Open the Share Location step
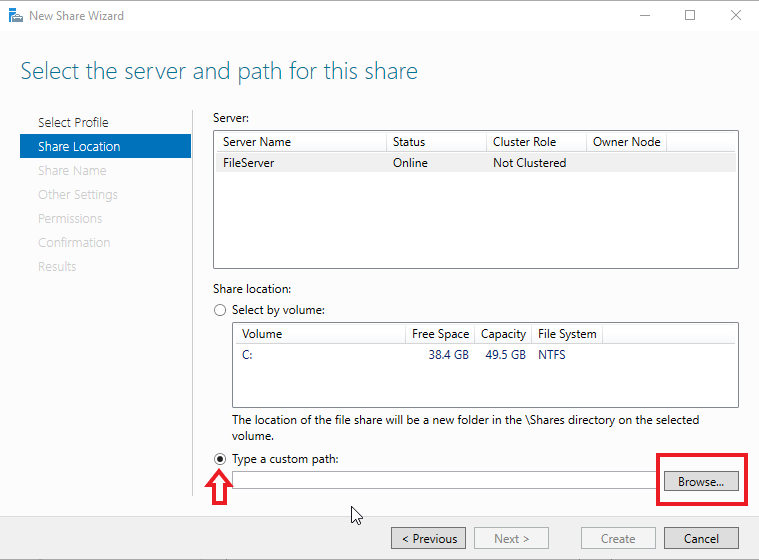The height and width of the screenshot is (560, 759). tap(106, 146)
